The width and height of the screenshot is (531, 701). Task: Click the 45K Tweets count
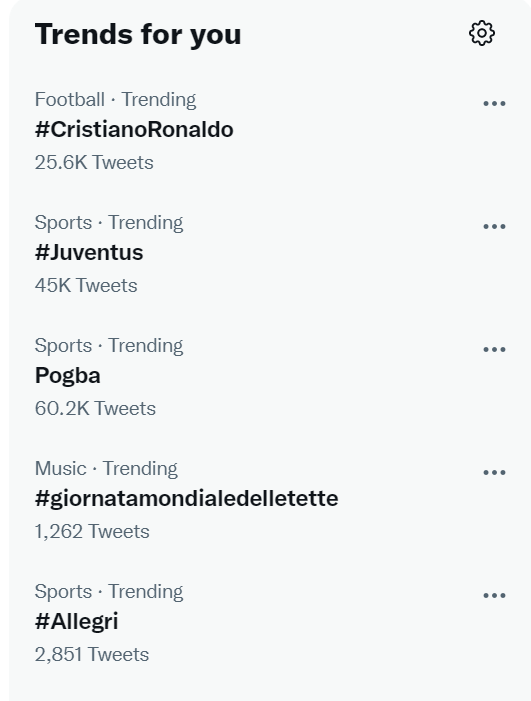click(86, 285)
